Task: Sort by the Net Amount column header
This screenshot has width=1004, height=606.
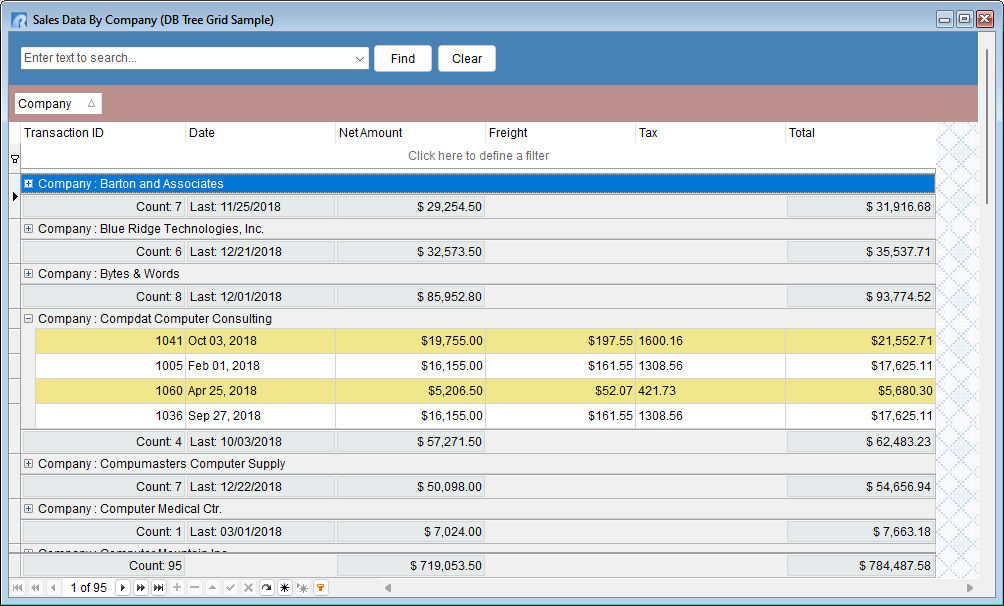Action: coord(410,133)
